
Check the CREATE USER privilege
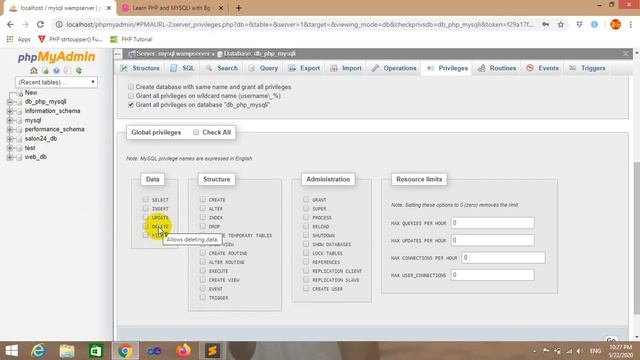click(x=306, y=288)
